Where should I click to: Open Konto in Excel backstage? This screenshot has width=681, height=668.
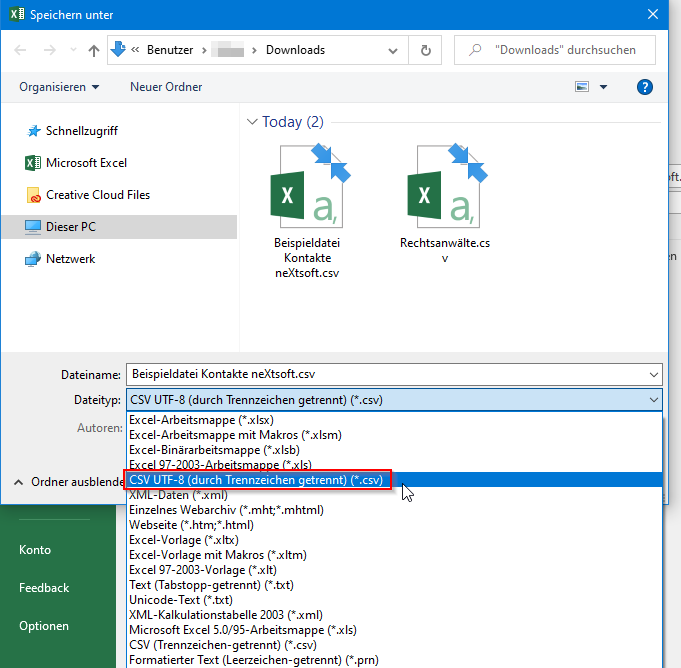coord(35,550)
